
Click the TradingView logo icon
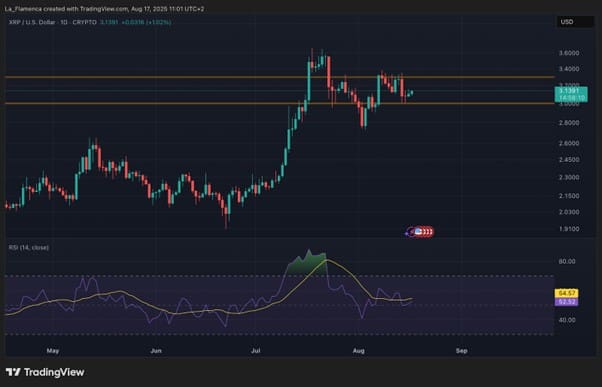13,372
